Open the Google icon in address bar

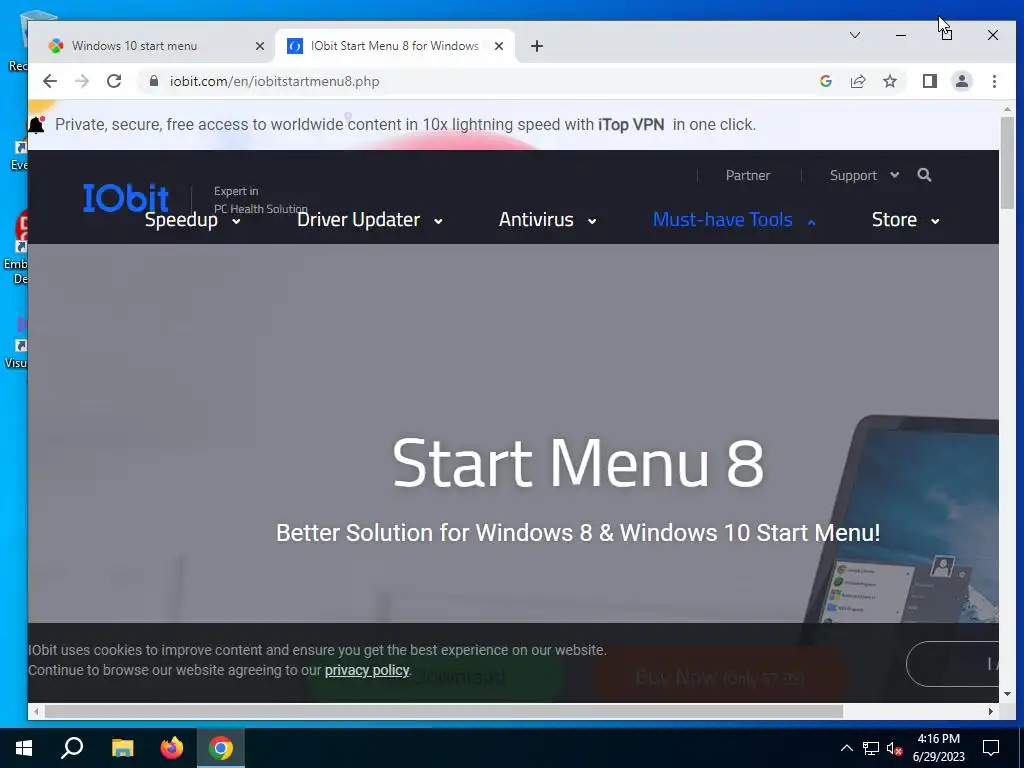[825, 81]
